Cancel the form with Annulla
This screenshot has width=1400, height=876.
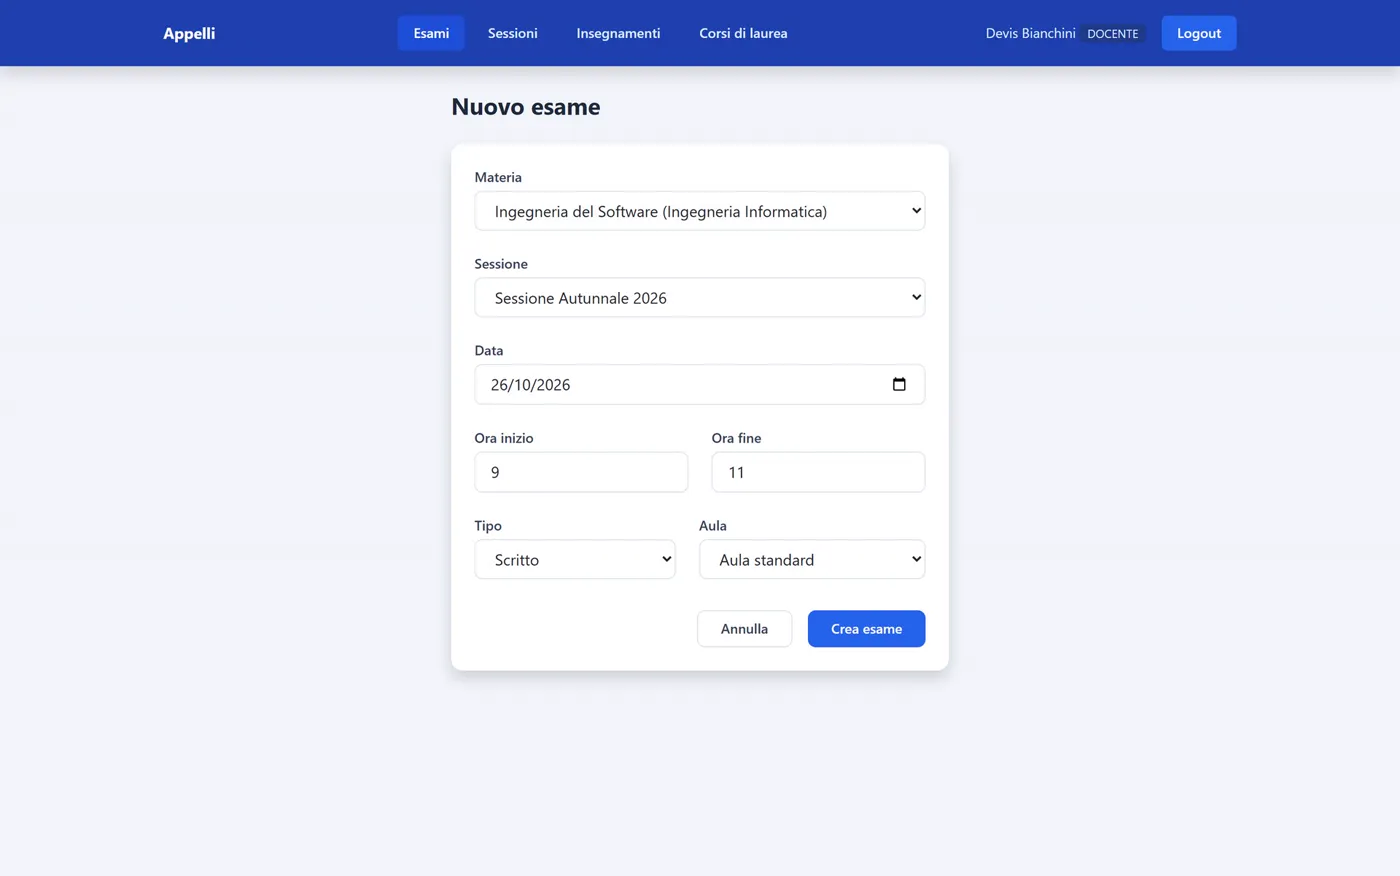[745, 629]
